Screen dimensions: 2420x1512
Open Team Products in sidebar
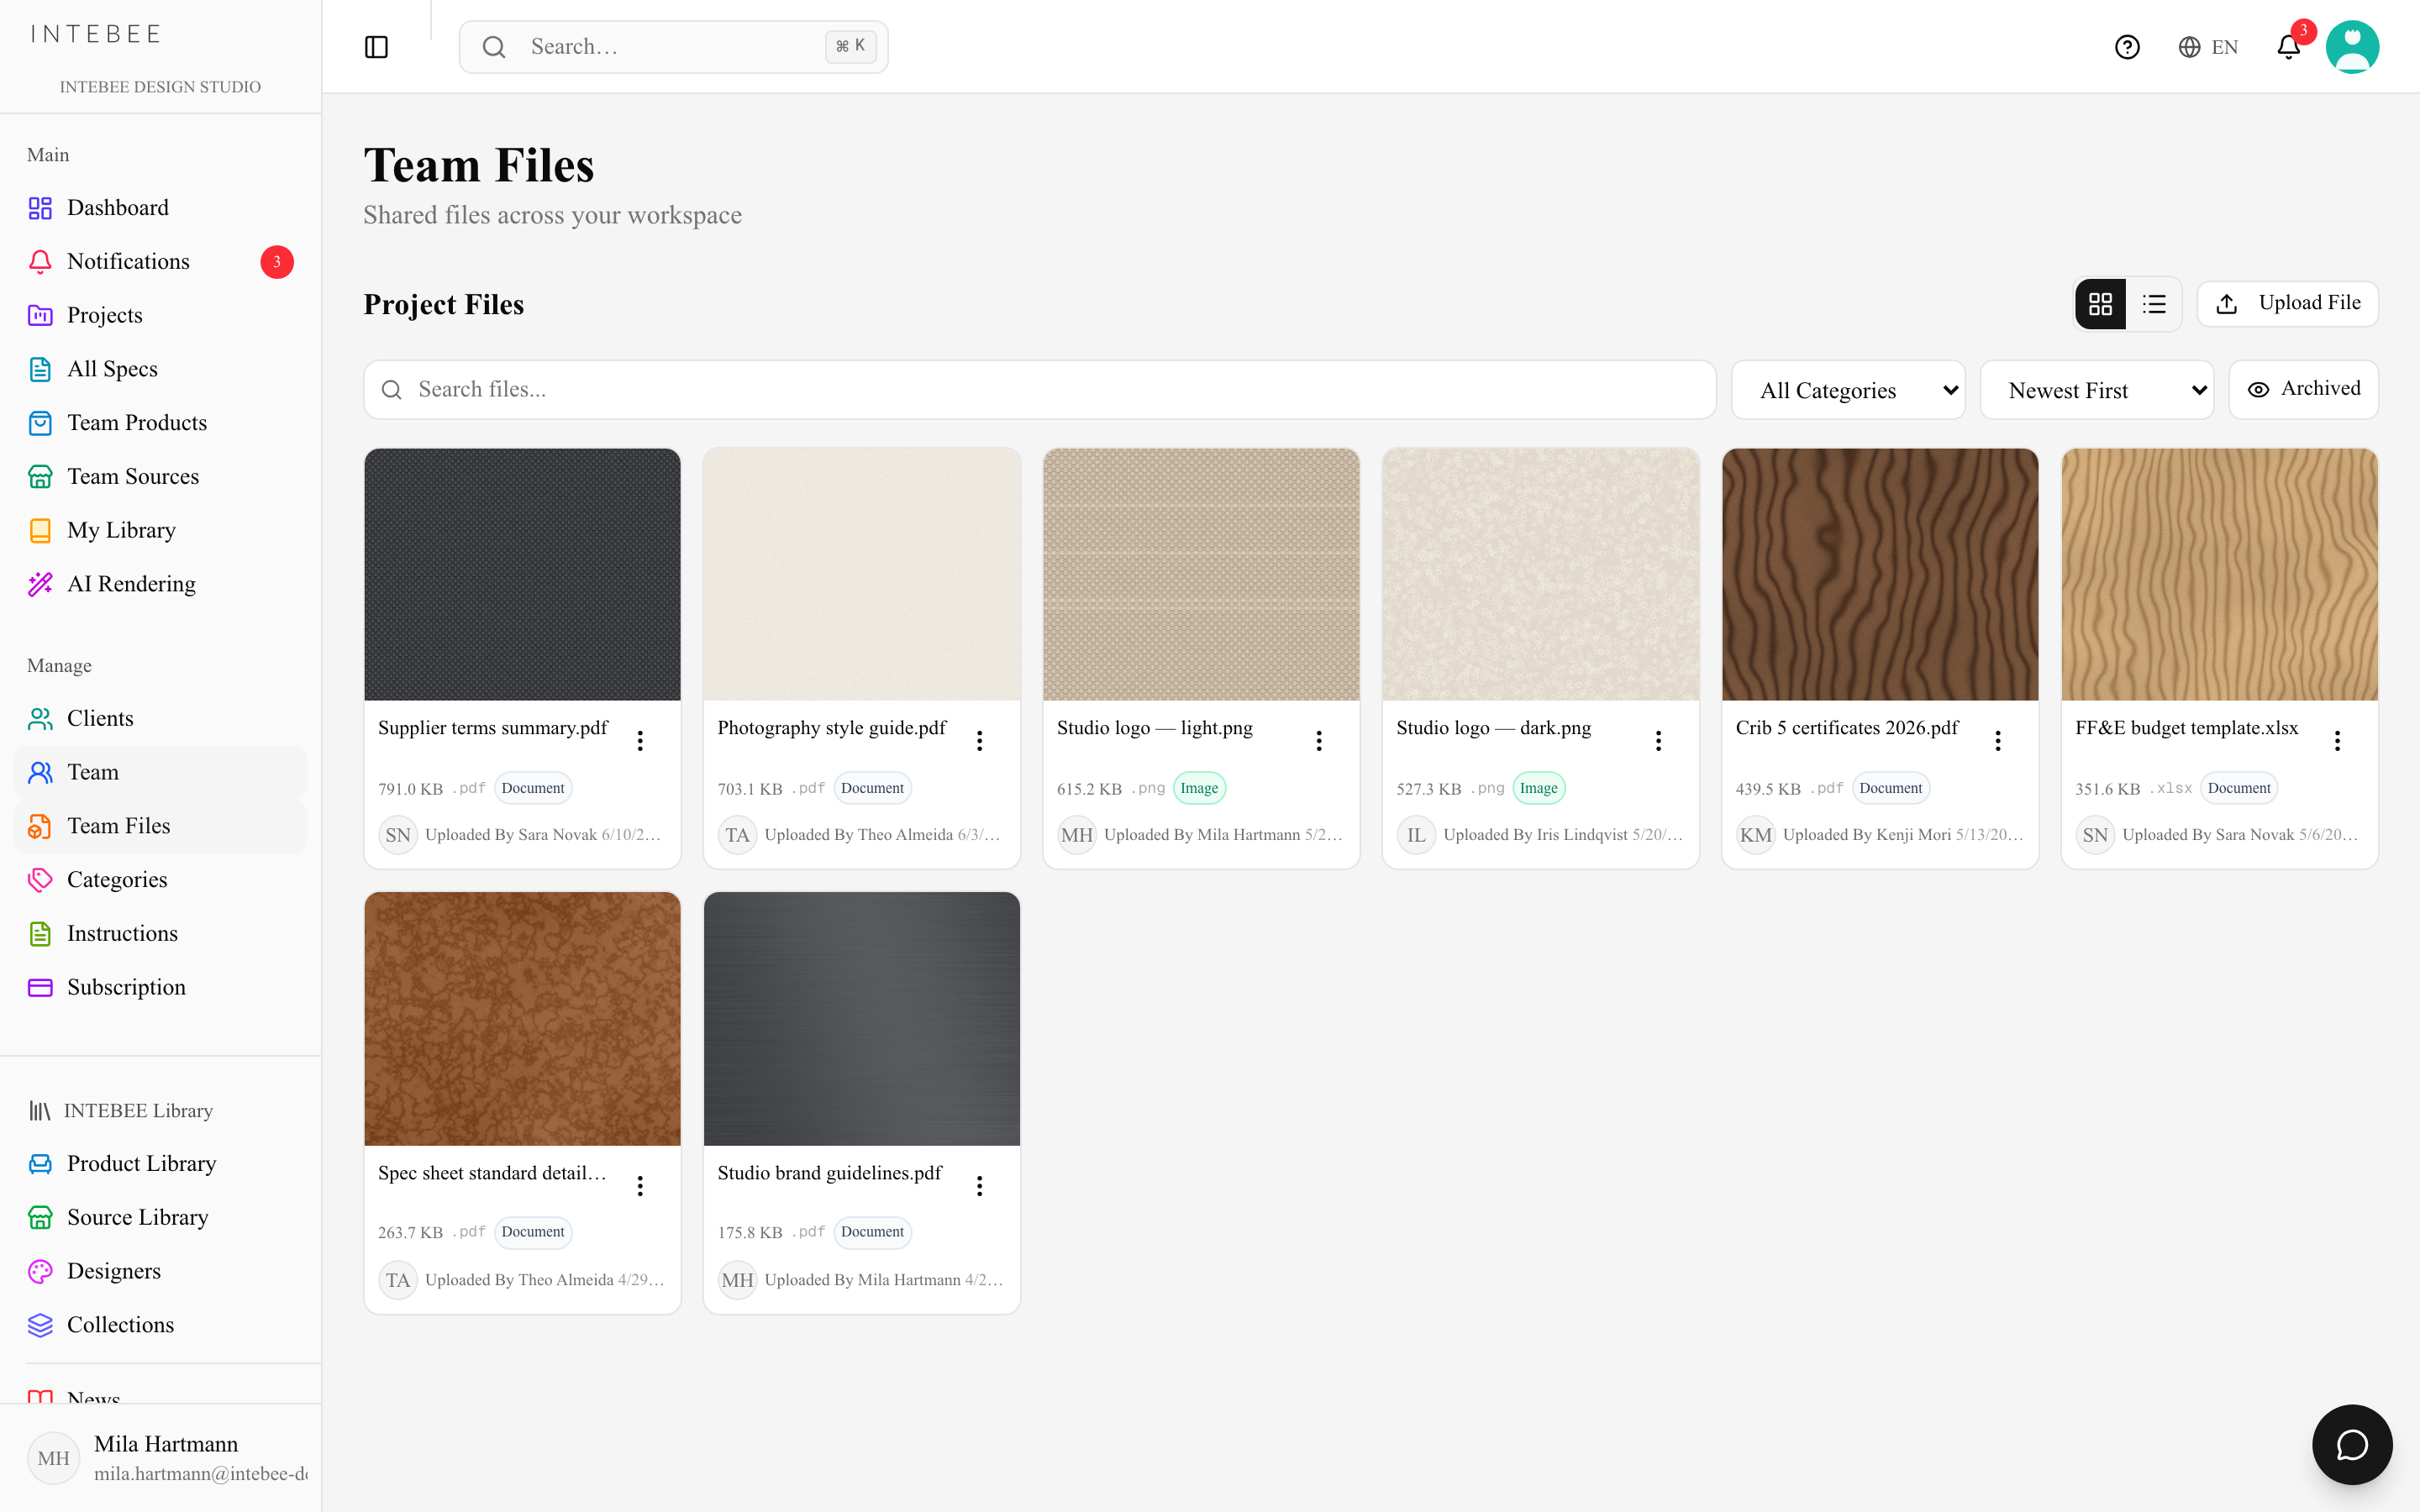pyautogui.click(x=160, y=422)
